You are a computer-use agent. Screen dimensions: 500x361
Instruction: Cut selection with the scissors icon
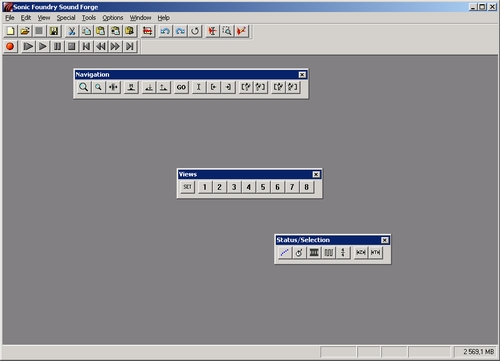pyautogui.click(x=72, y=31)
